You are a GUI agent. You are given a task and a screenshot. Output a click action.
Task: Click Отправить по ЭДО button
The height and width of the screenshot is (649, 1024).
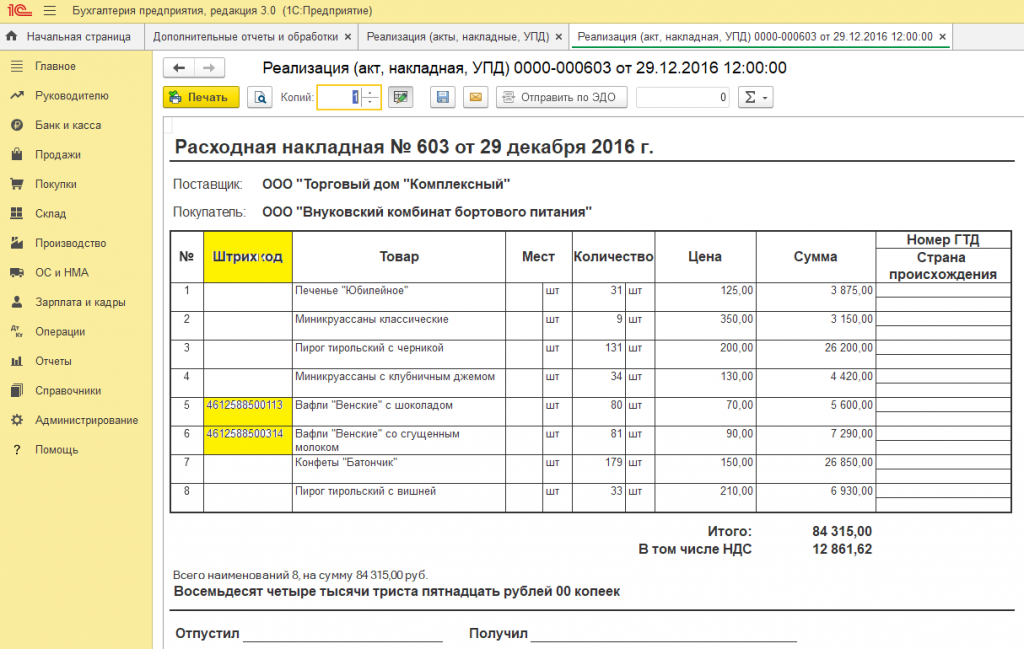pos(562,97)
